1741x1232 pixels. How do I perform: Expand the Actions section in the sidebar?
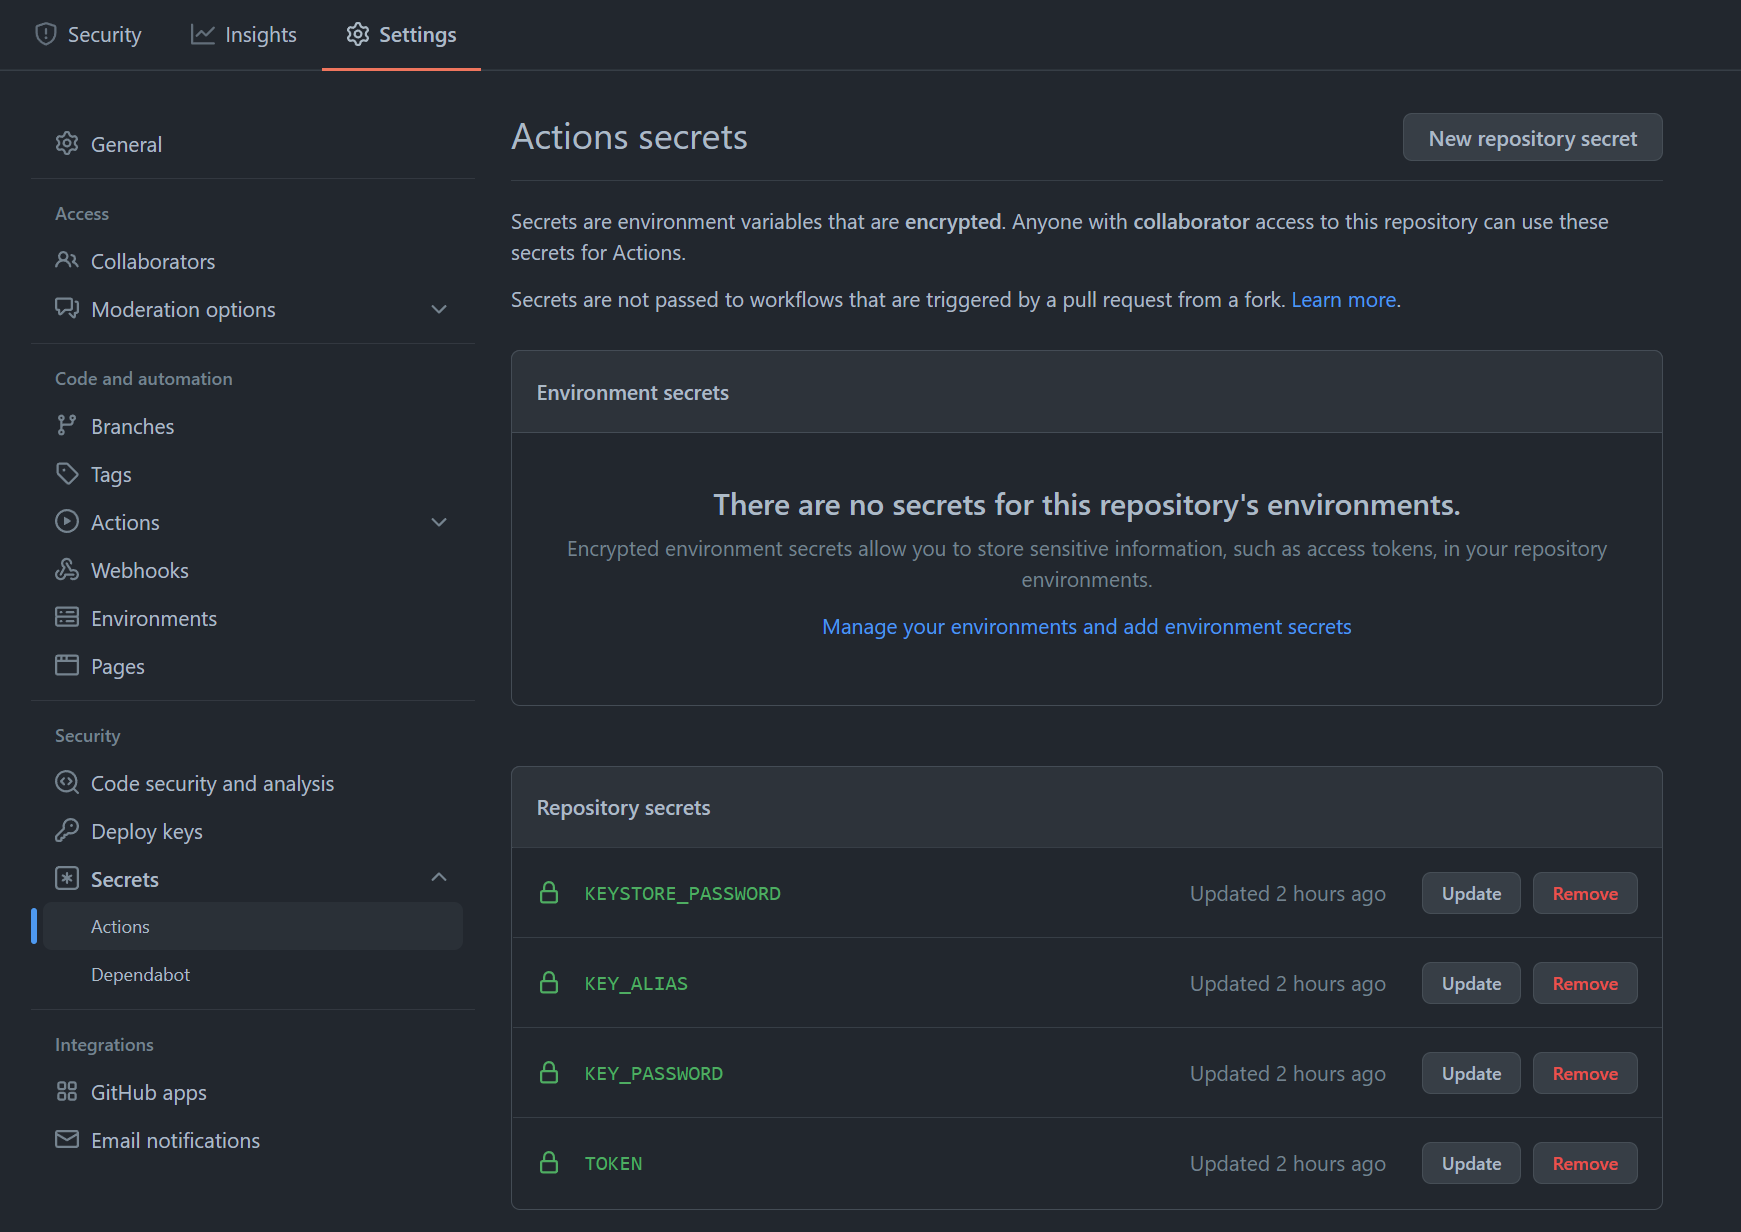coord(439,521)
